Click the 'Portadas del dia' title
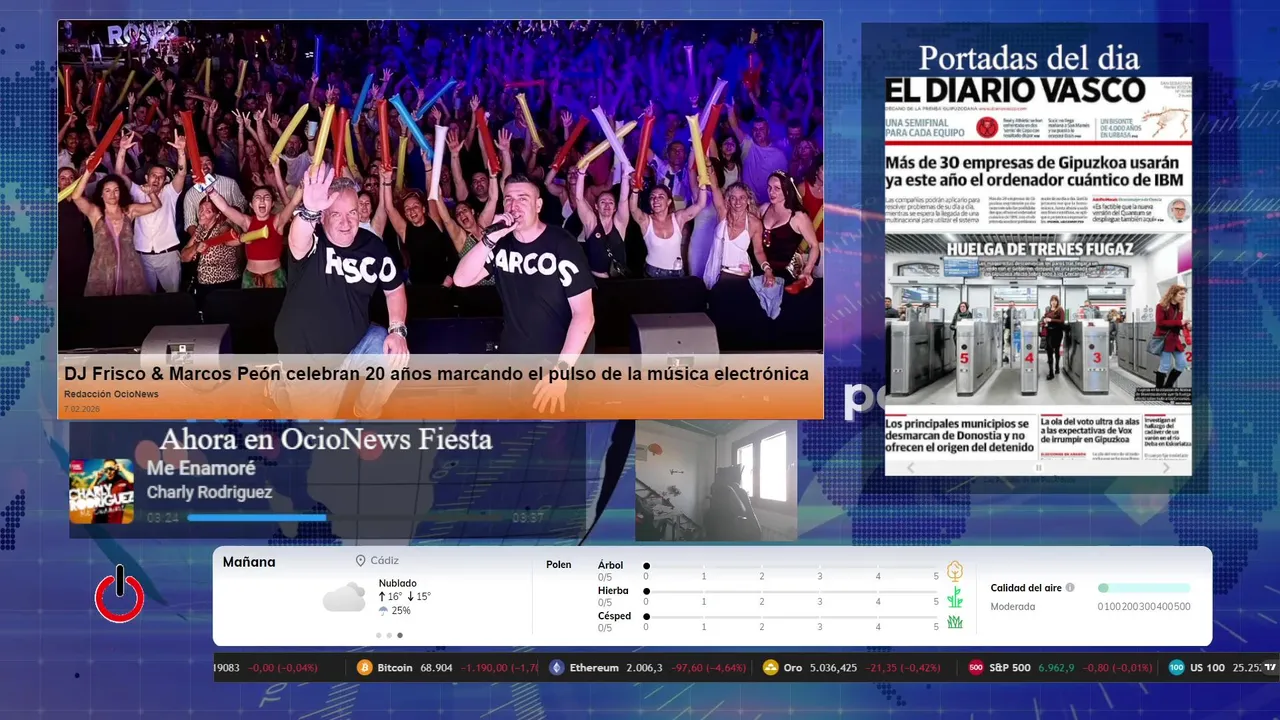 tap(1029, 57)
